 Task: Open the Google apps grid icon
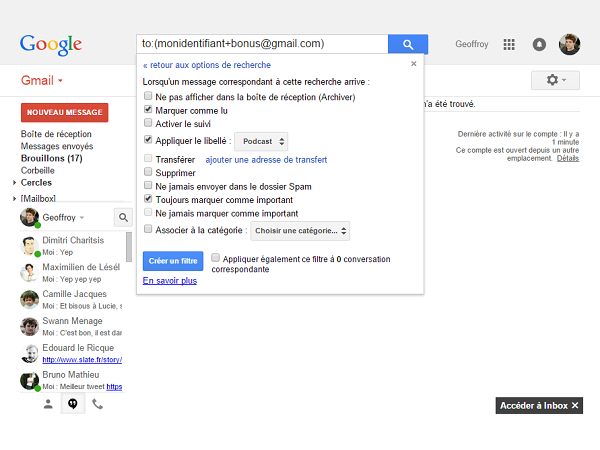pos(509,44)
